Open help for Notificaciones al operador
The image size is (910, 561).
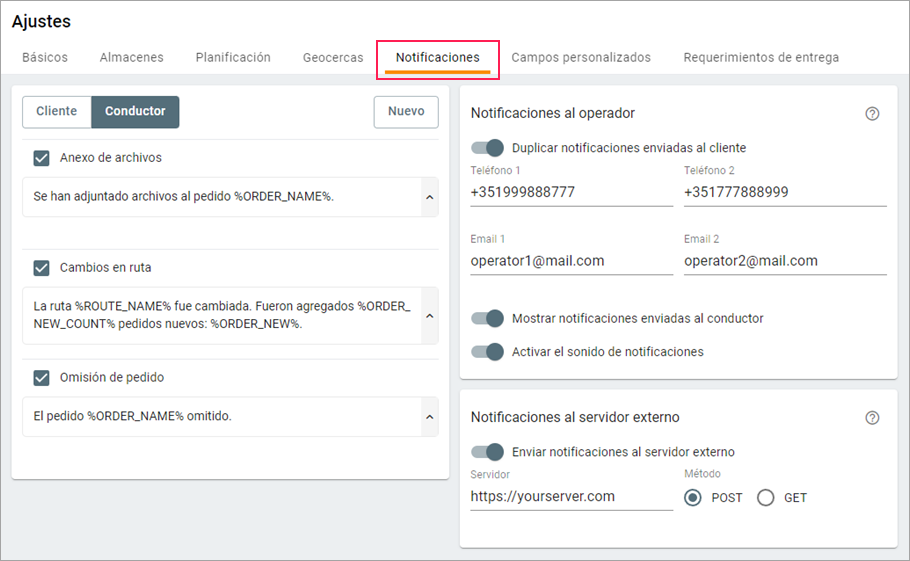[x=872, y=114]
